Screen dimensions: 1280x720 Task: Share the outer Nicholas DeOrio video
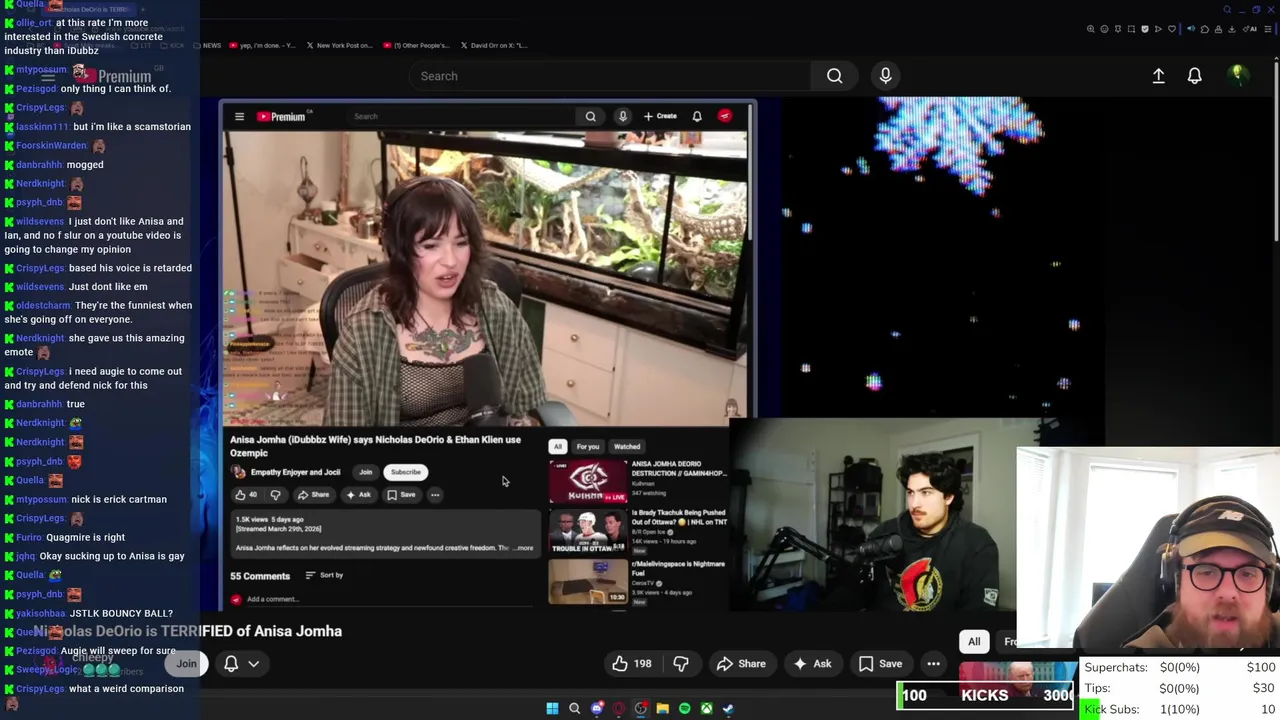(x=741, y=664)
